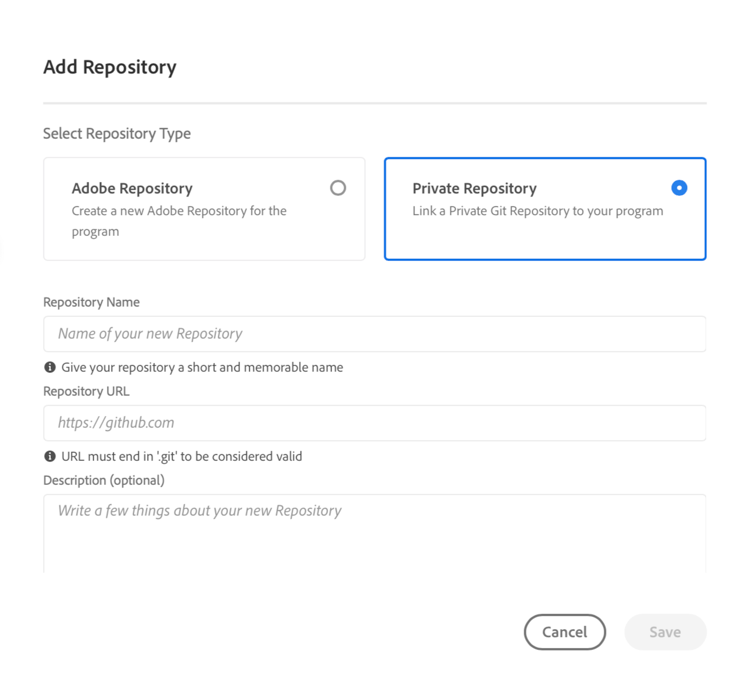Click the Adobe Repository card title
Viewport: 750px width, 691px height.
click(x=132, y=188)
